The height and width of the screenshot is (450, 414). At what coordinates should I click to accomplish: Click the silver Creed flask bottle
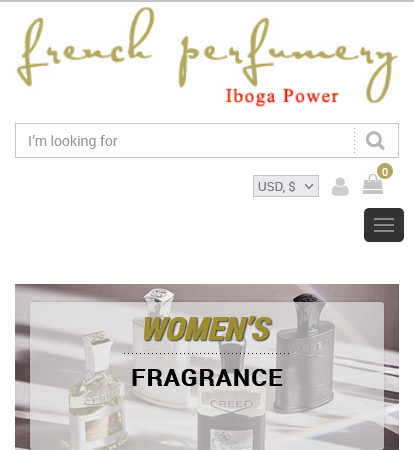(x=305, y=353)
